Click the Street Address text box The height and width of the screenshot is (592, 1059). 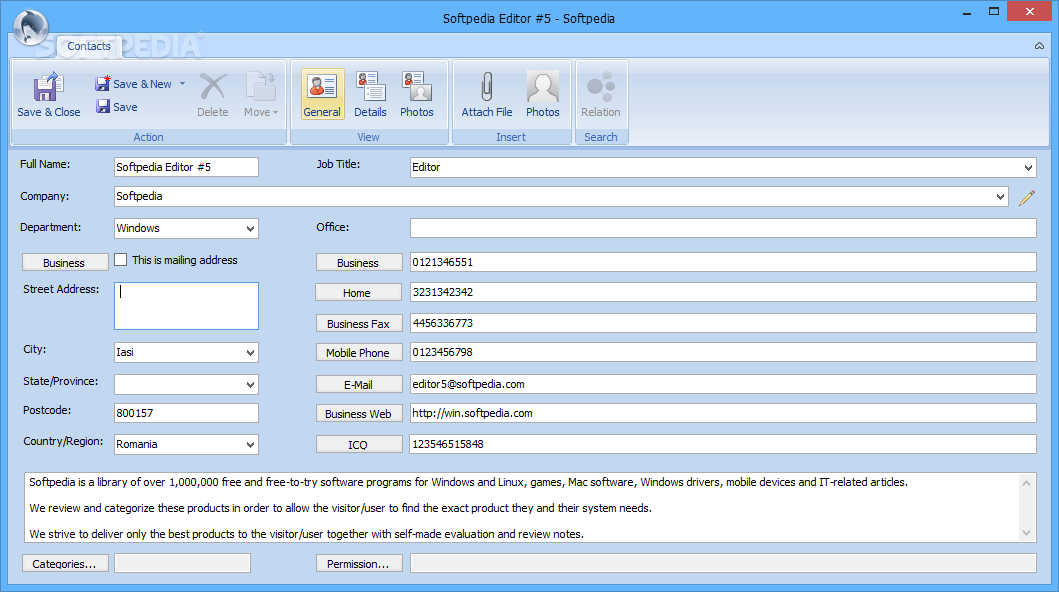pos(186,306)
